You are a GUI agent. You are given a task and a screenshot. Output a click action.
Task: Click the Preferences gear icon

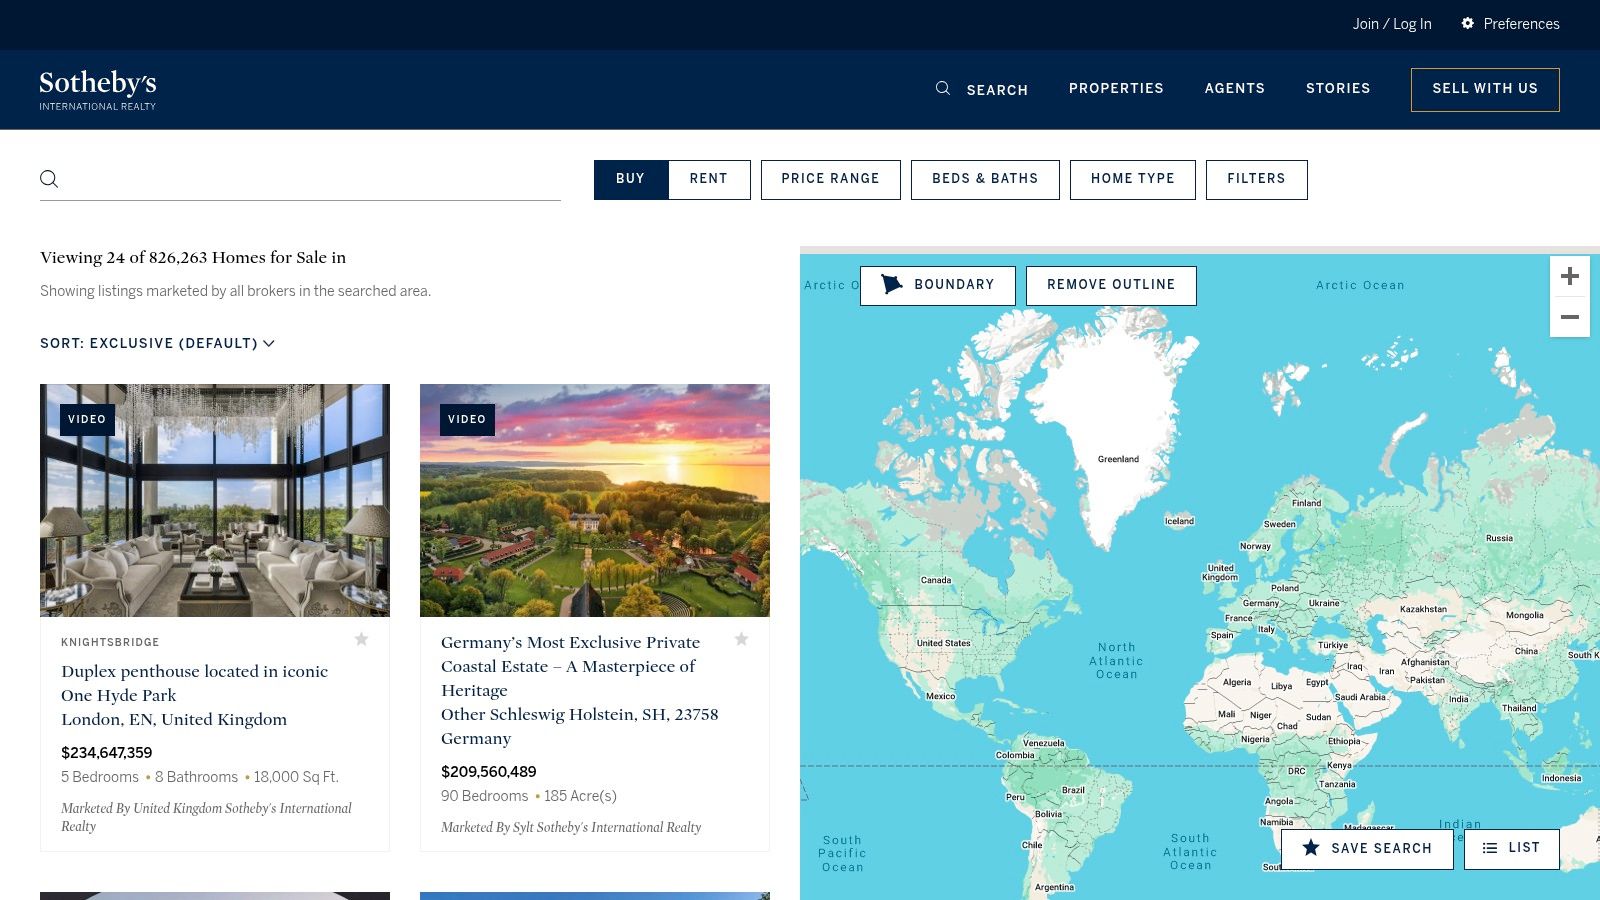1467,23
